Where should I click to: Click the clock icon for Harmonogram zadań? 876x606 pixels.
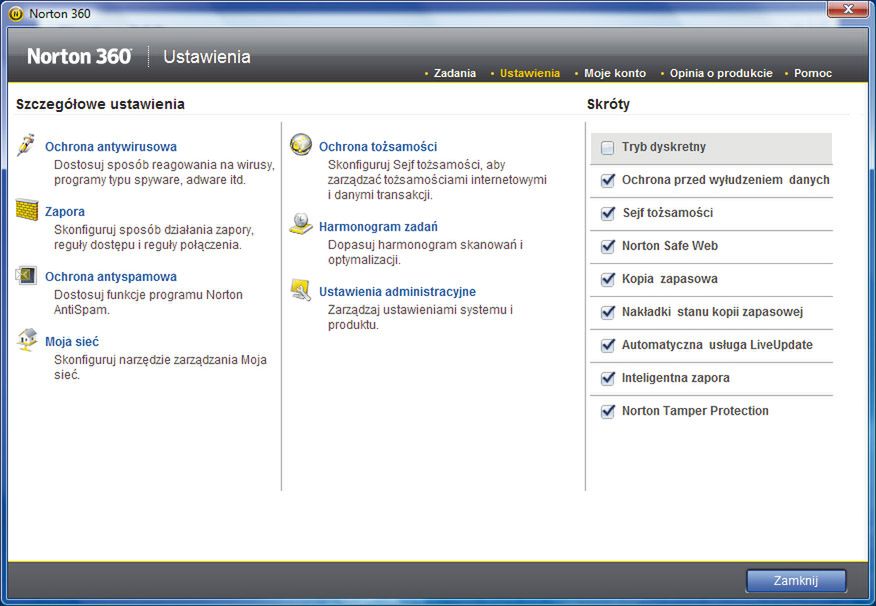click(301, 224)
